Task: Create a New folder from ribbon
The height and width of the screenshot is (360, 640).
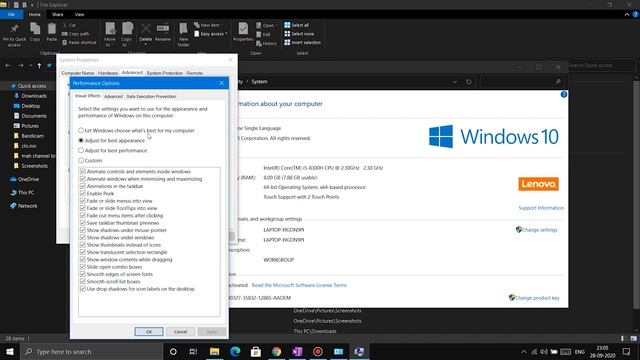Action: 184,34
